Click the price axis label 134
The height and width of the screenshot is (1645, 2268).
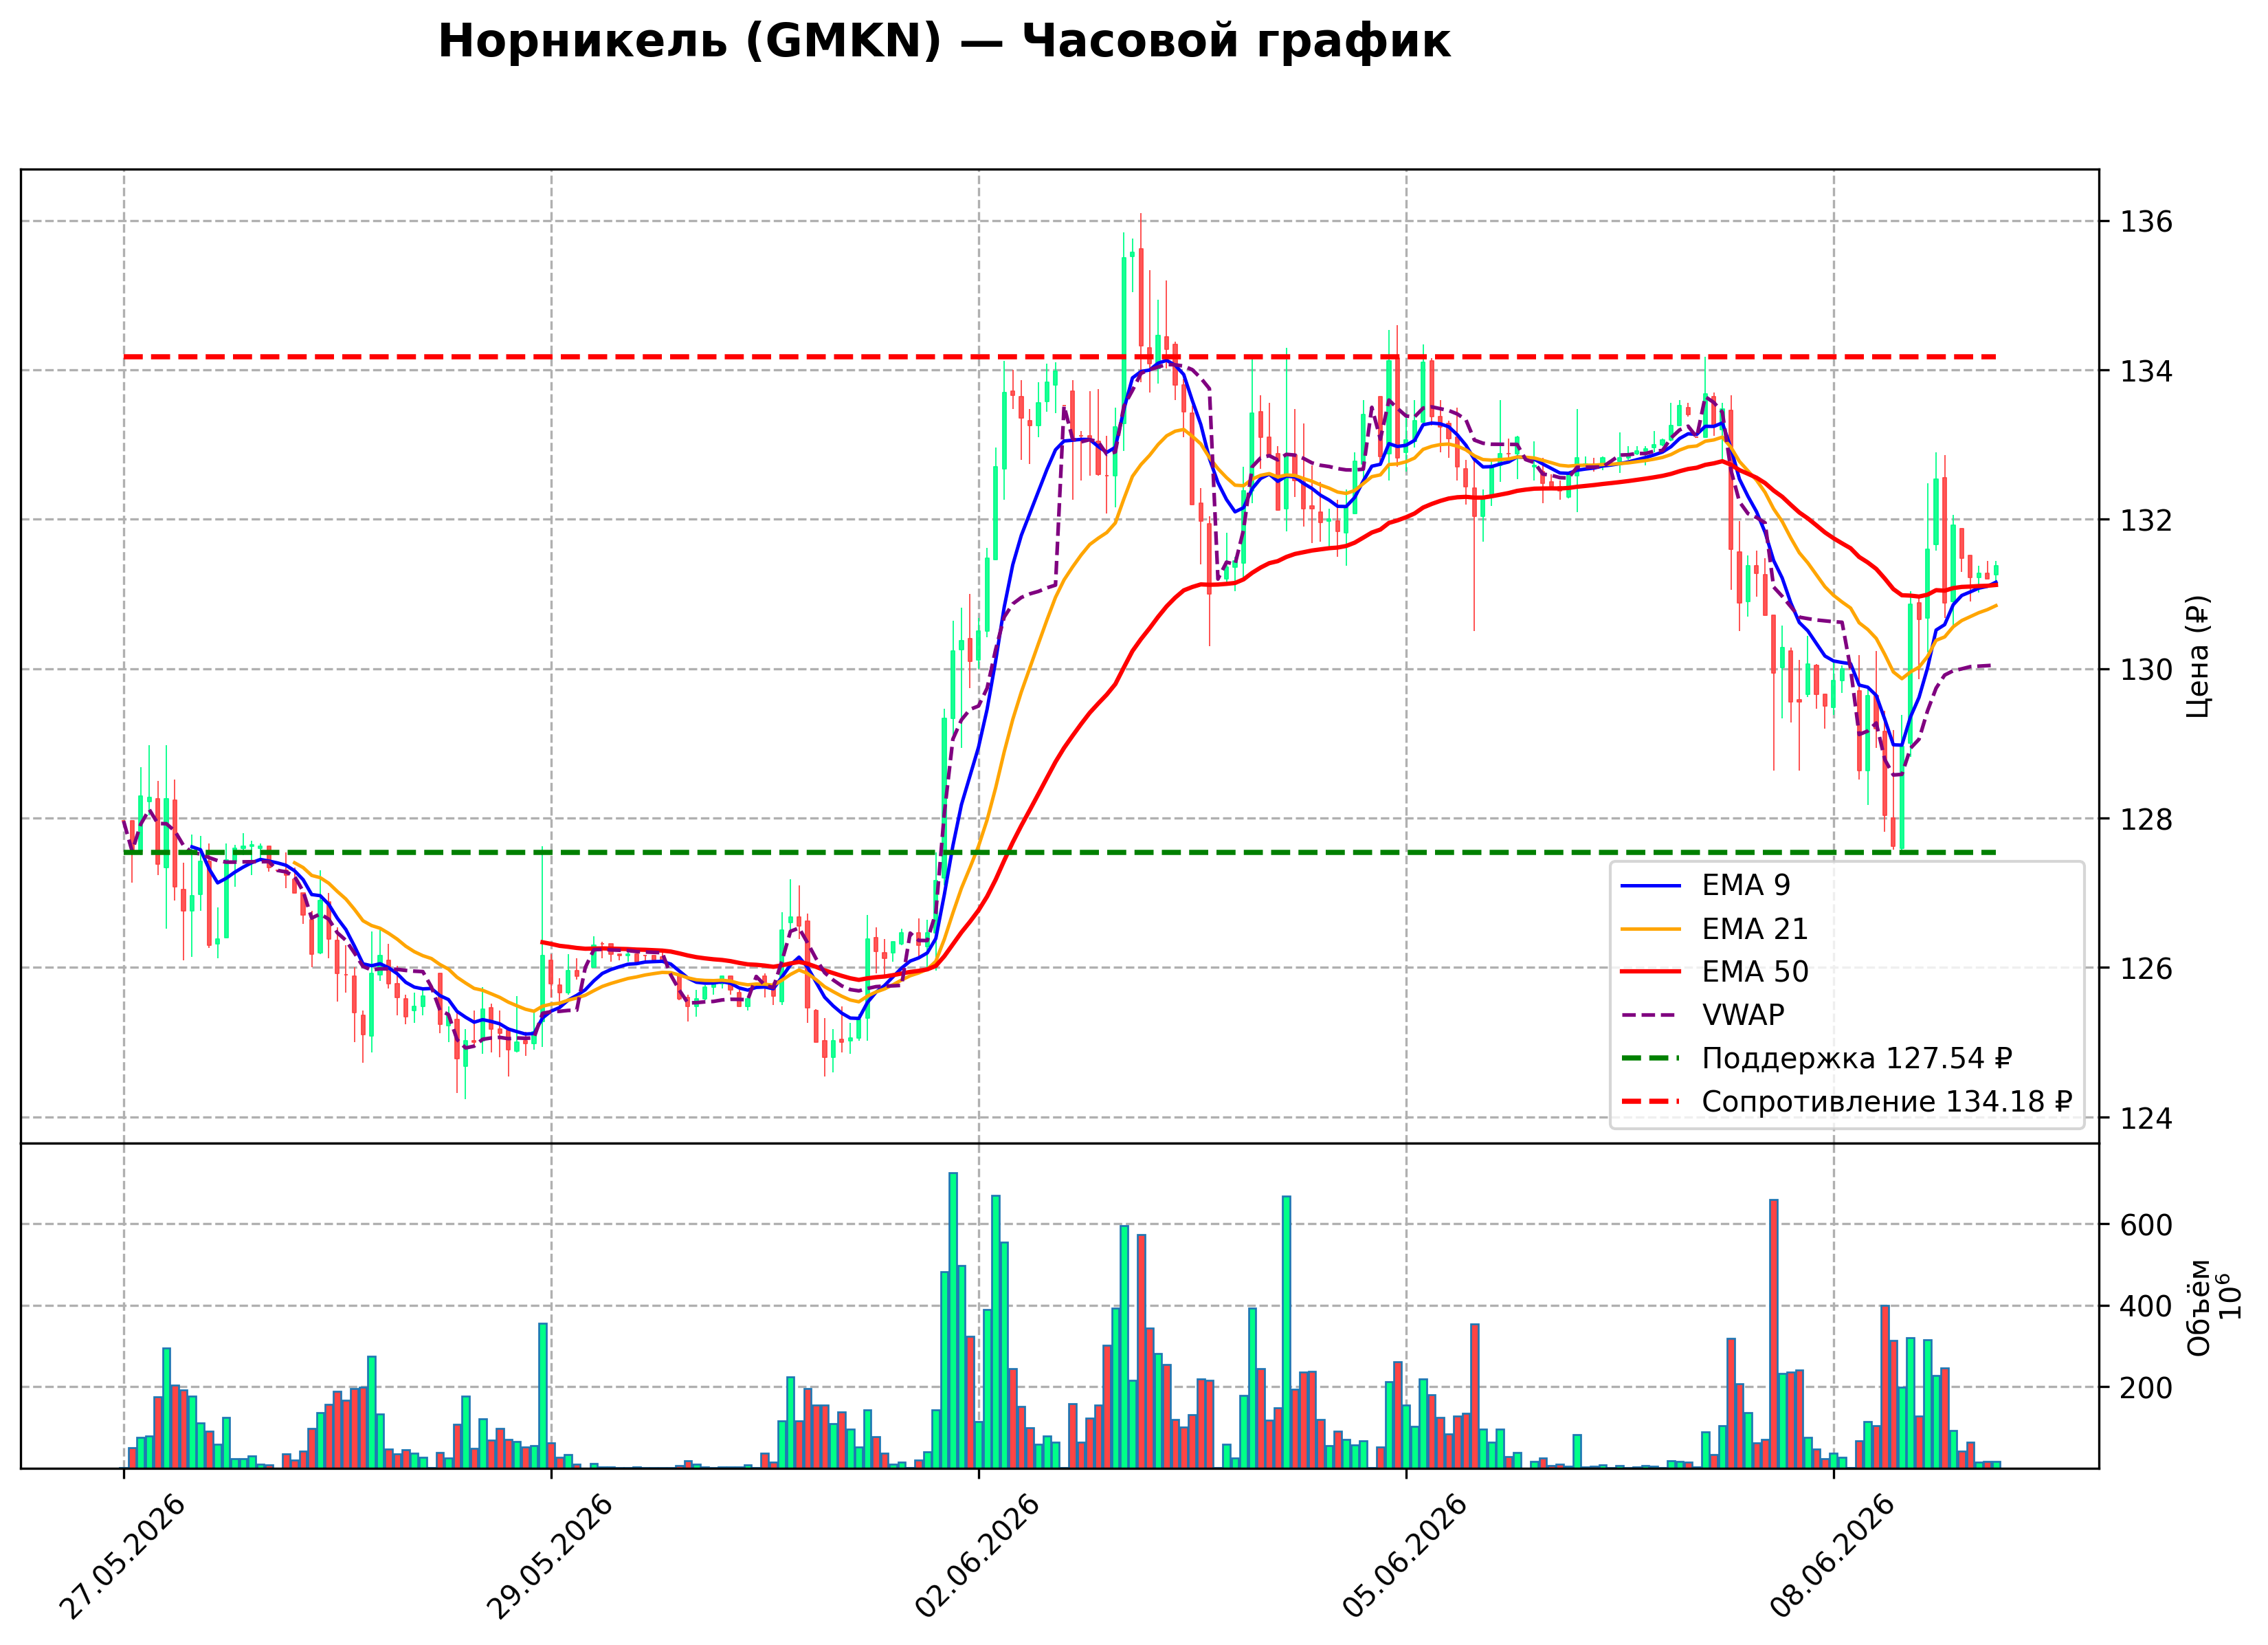click(x=2146, y=371)
